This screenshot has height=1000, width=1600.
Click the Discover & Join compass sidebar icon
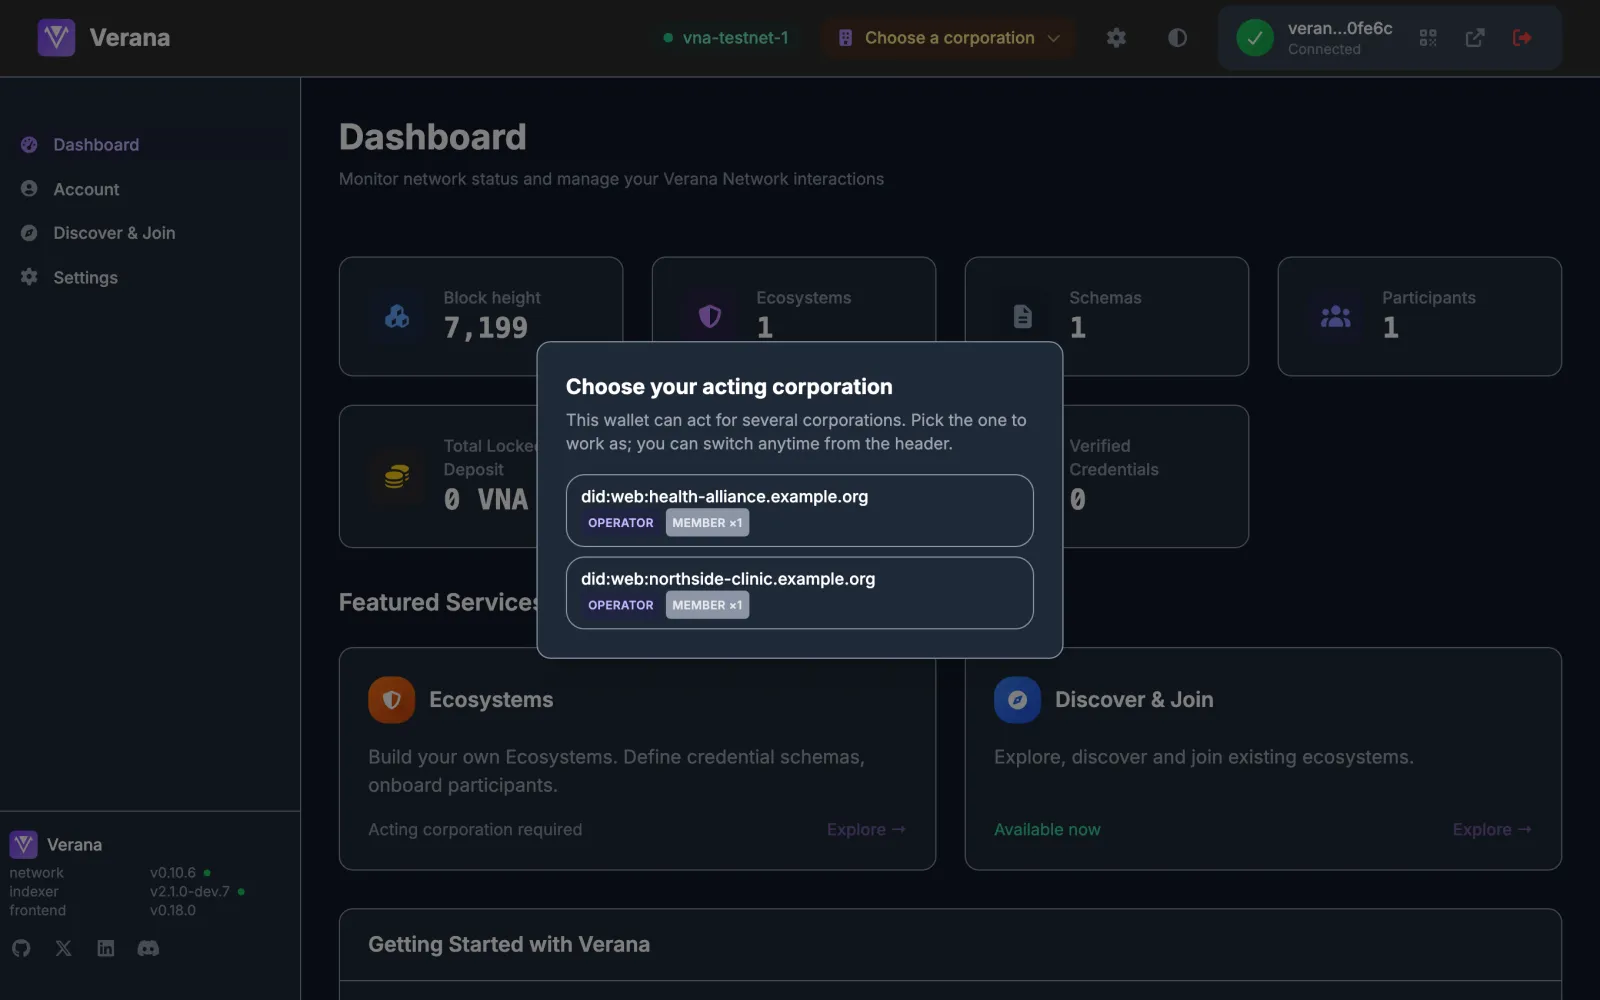[x=29, y=233]
